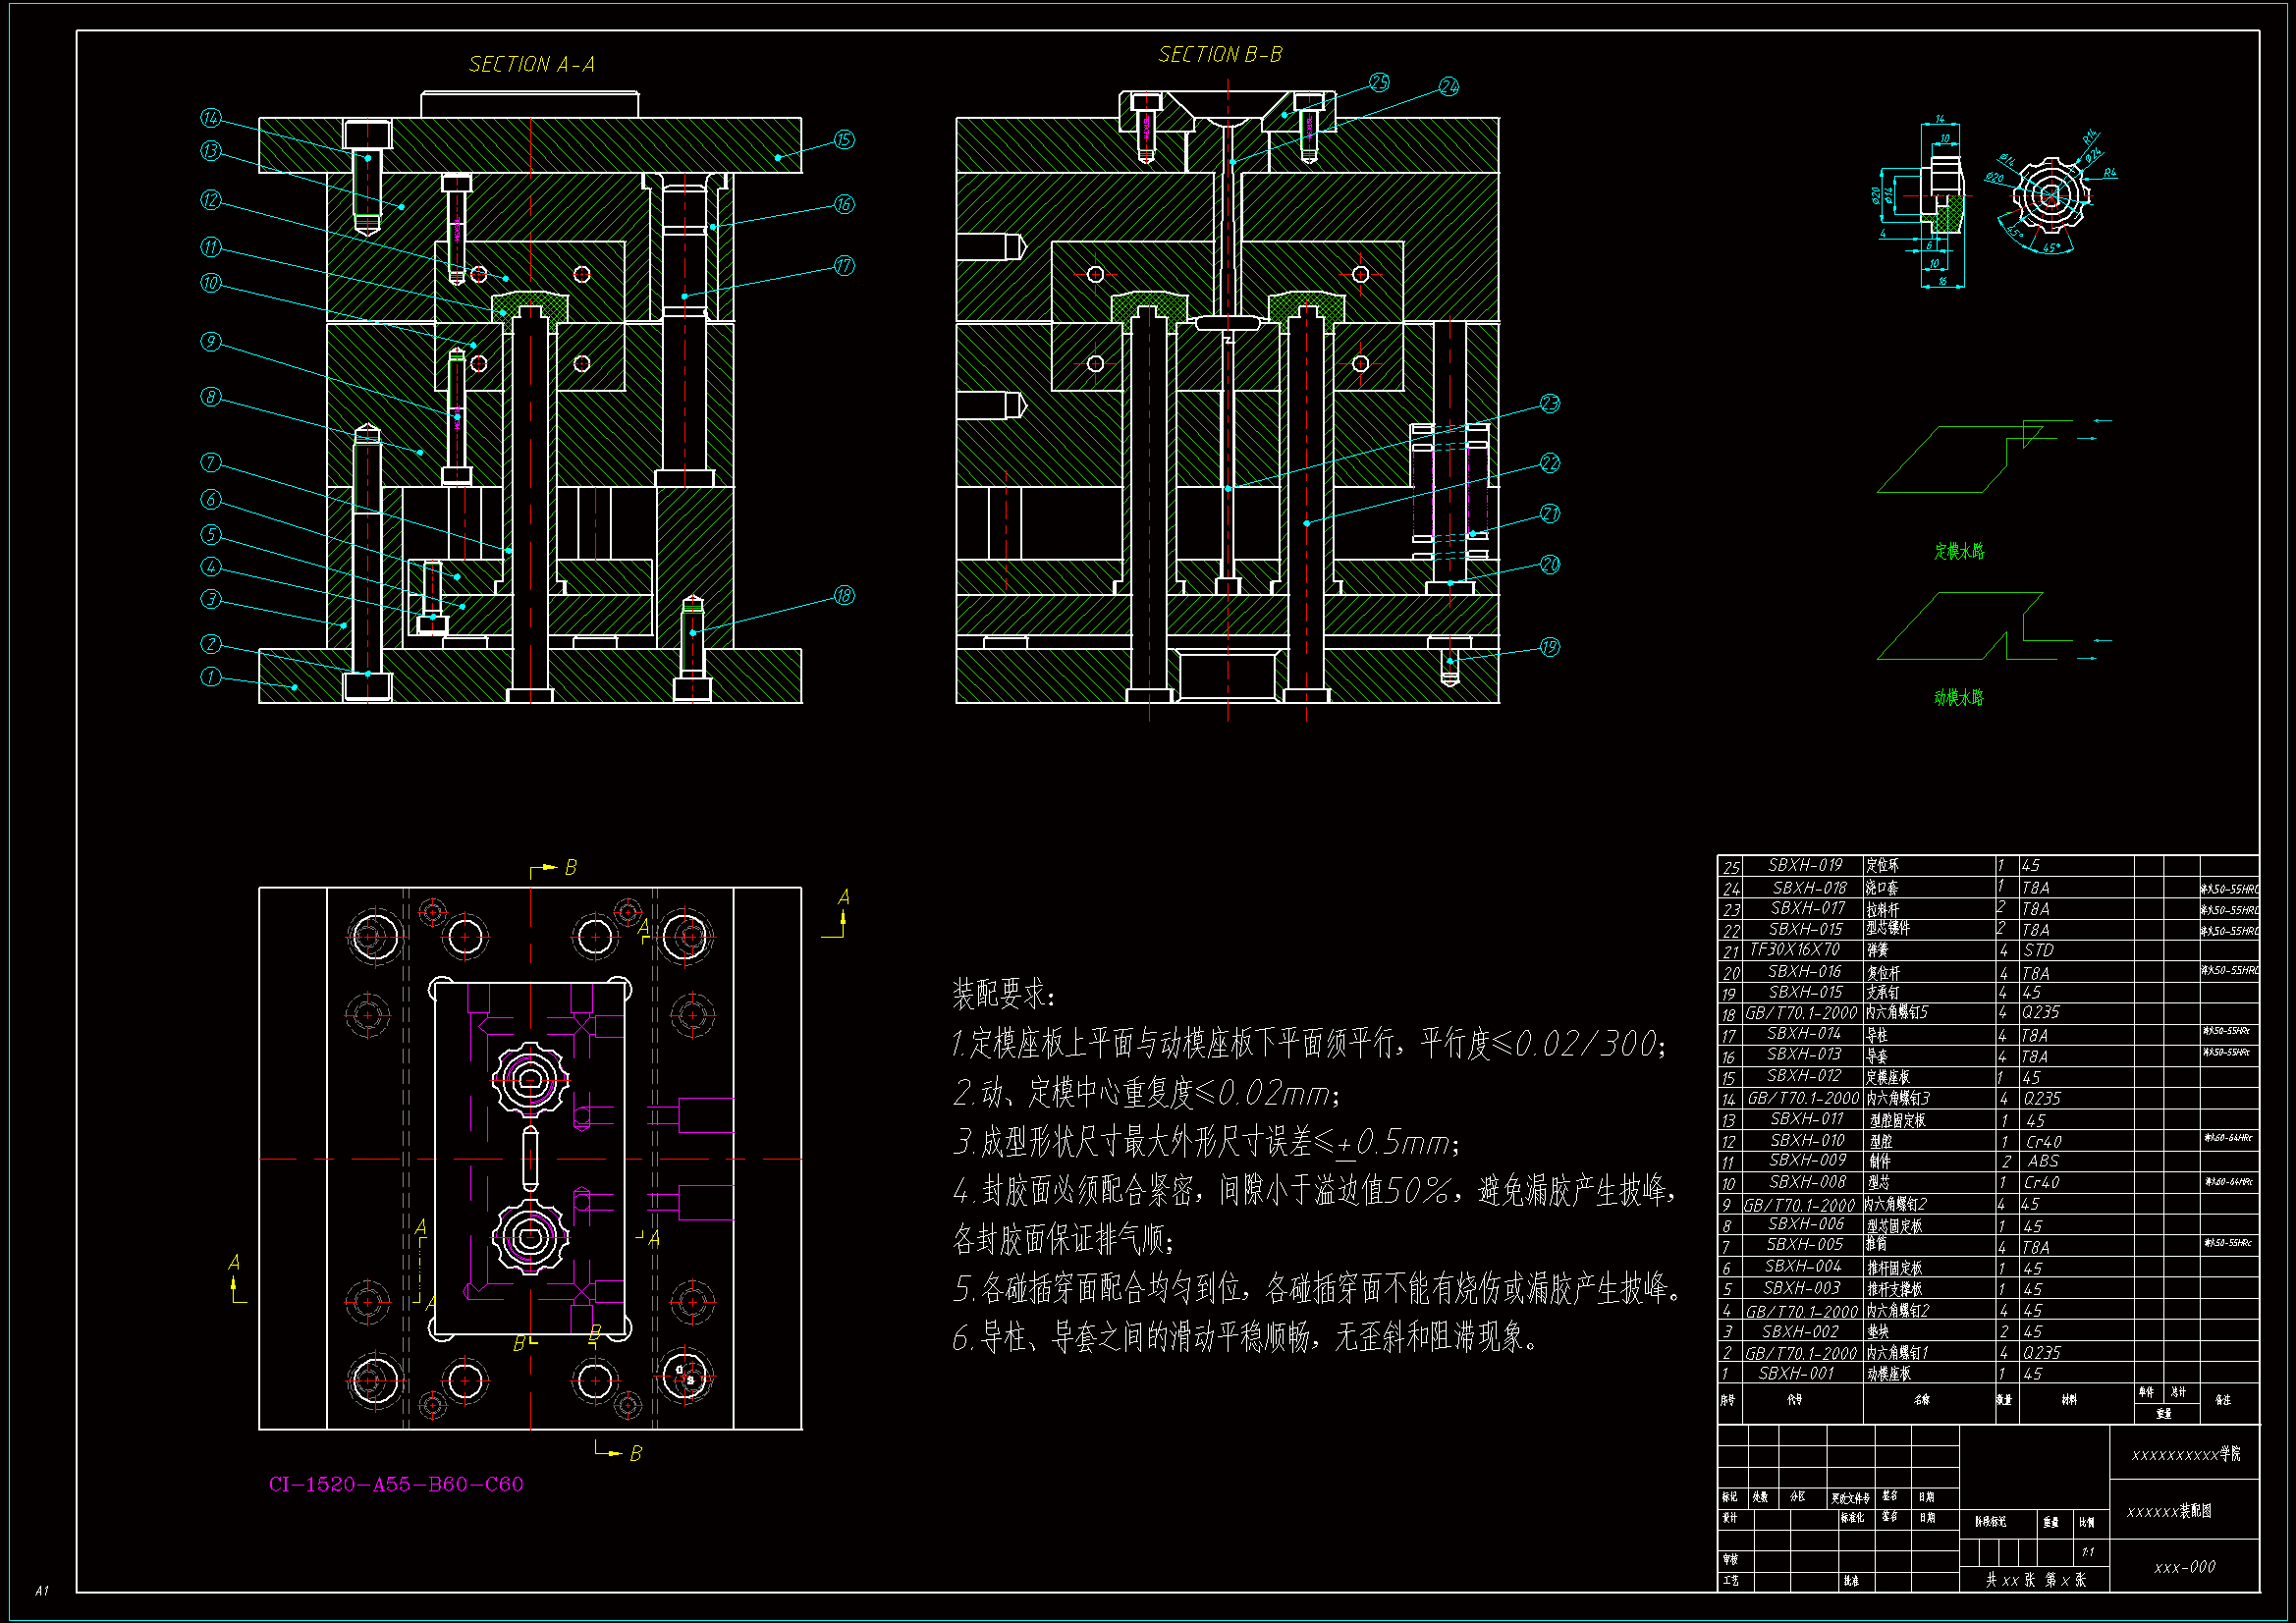
Task: Click the gear-shaped part detail view
Action: click(x=2050, y=196)
